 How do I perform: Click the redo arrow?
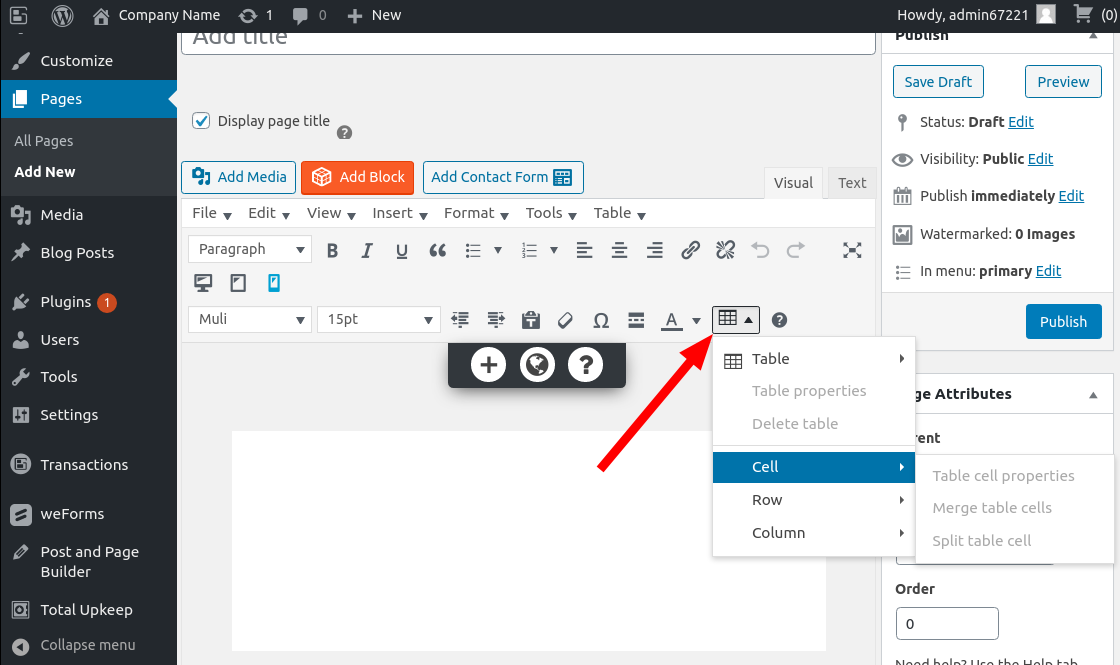tap(796, 250)
